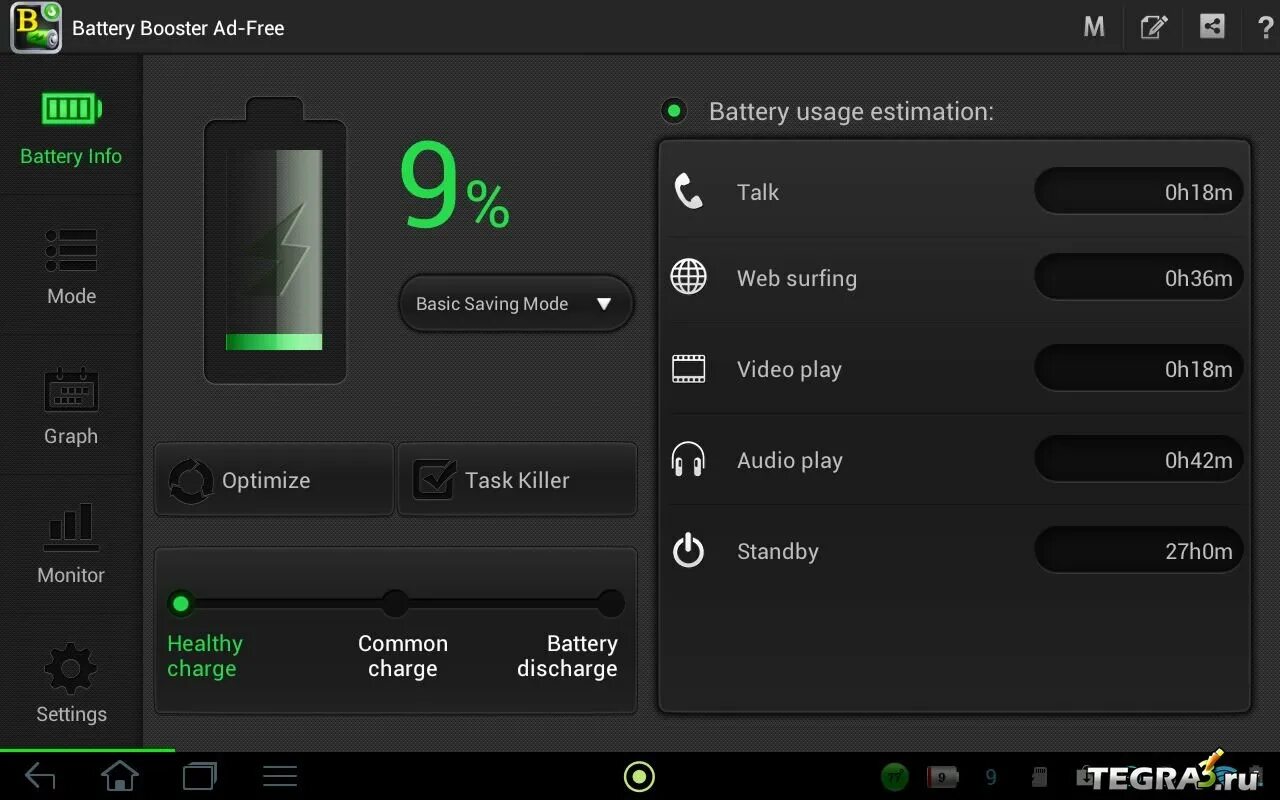Viewport: 1280px width, 800px height.
Task: Open the Monitor tab
Action: coord(71,545)
